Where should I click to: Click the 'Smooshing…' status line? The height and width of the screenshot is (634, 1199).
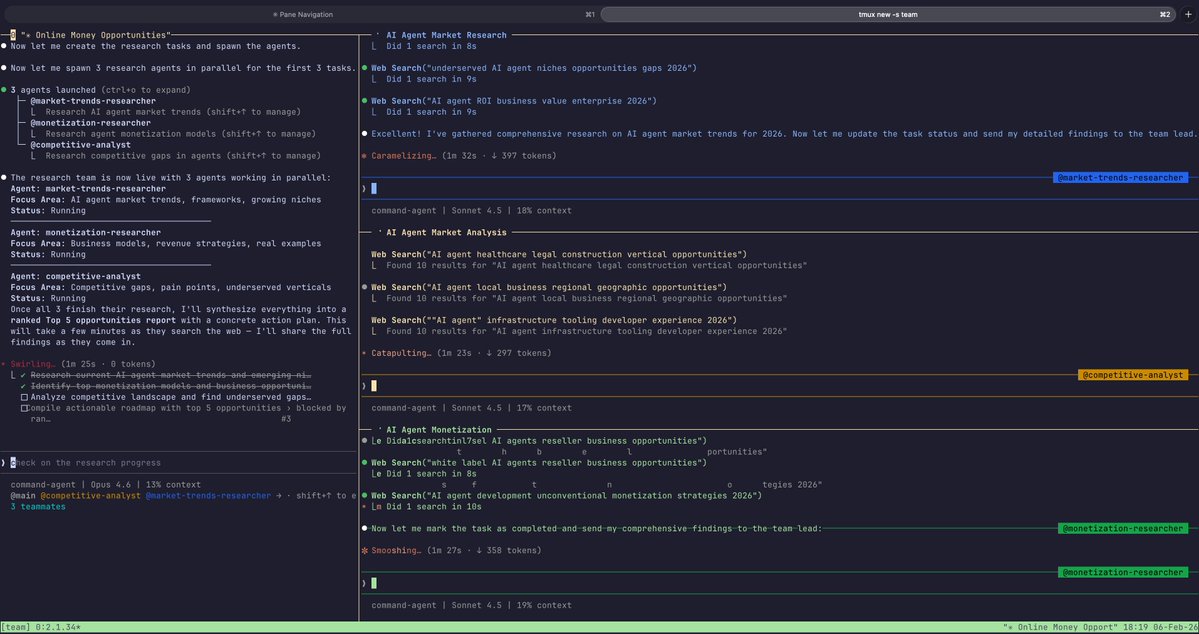[x=451, y=551]
